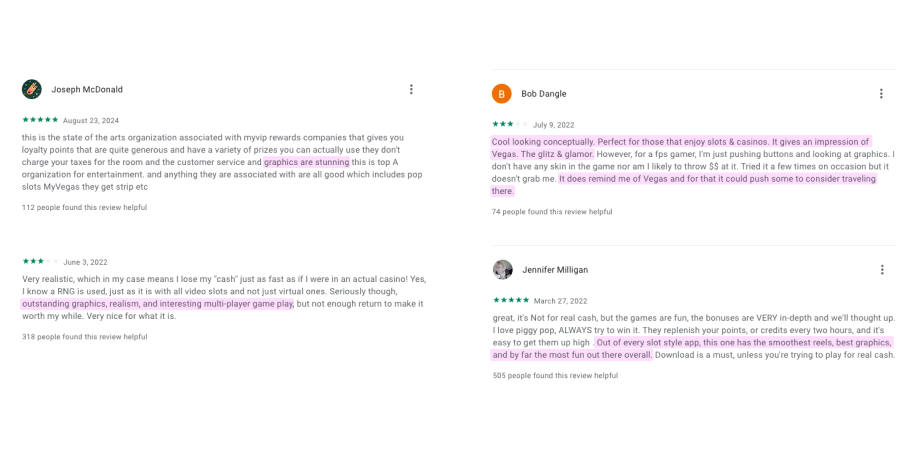Click the highlighted phrase "graphics are stunning"
This screenshot has width=920, height=455.
pos(306,162)
